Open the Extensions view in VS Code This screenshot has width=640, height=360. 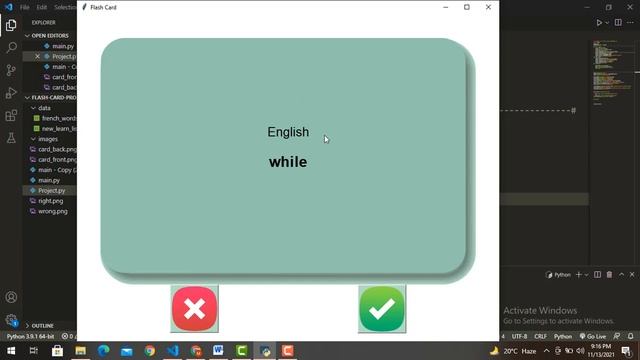pos(11,116)
